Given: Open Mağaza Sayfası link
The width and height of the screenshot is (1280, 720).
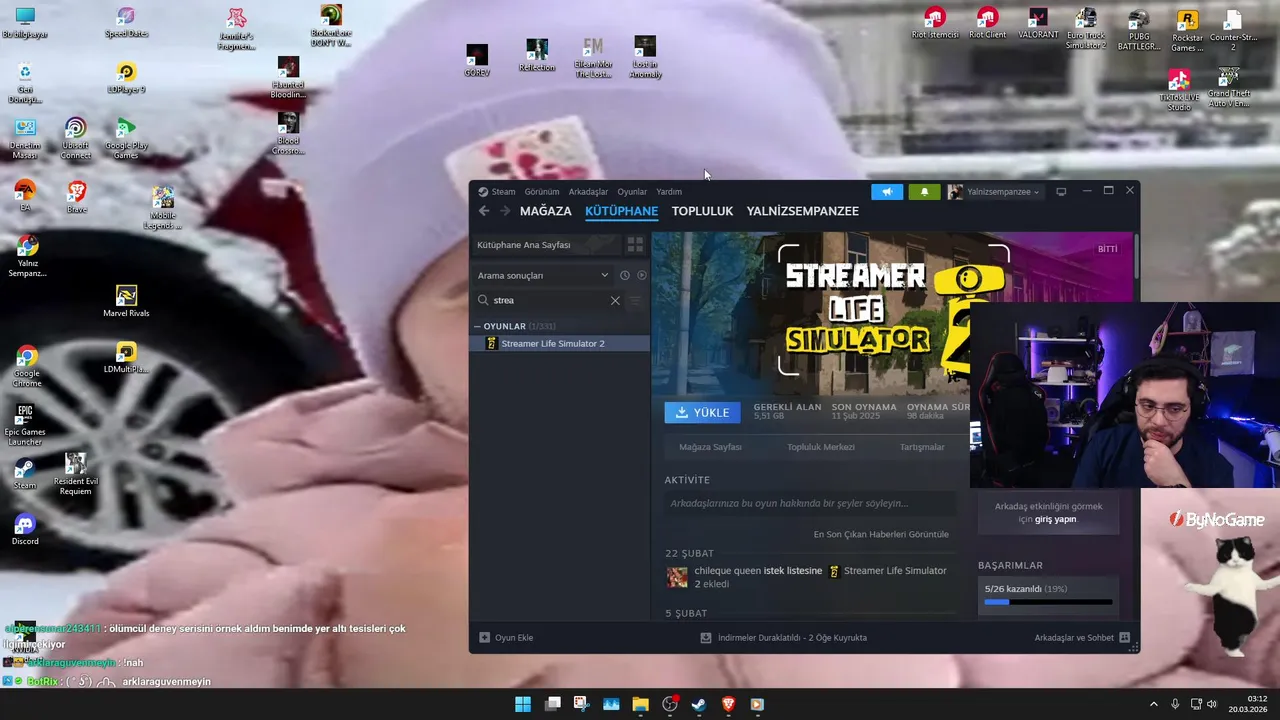Looking at the screenshot, I should click(710, 447).
